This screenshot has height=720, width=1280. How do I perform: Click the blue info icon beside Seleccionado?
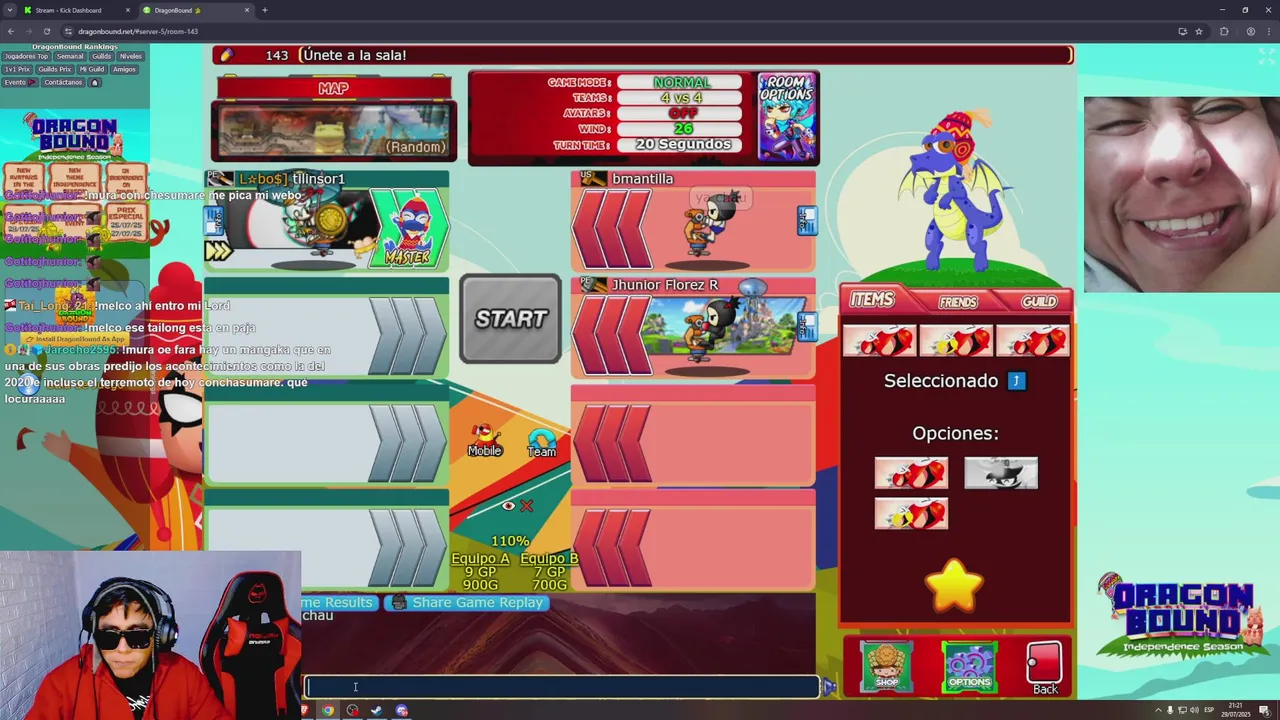(1016, 381)
